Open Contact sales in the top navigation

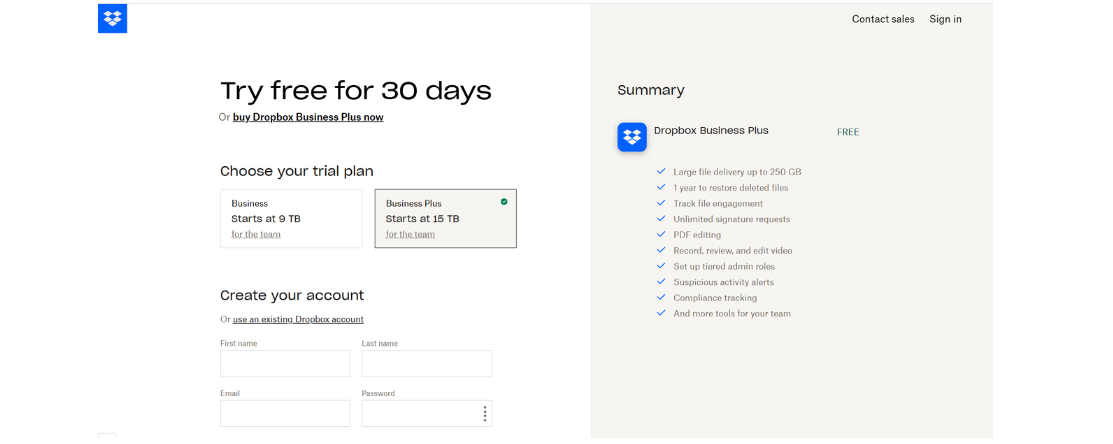[x=883, y=19]
